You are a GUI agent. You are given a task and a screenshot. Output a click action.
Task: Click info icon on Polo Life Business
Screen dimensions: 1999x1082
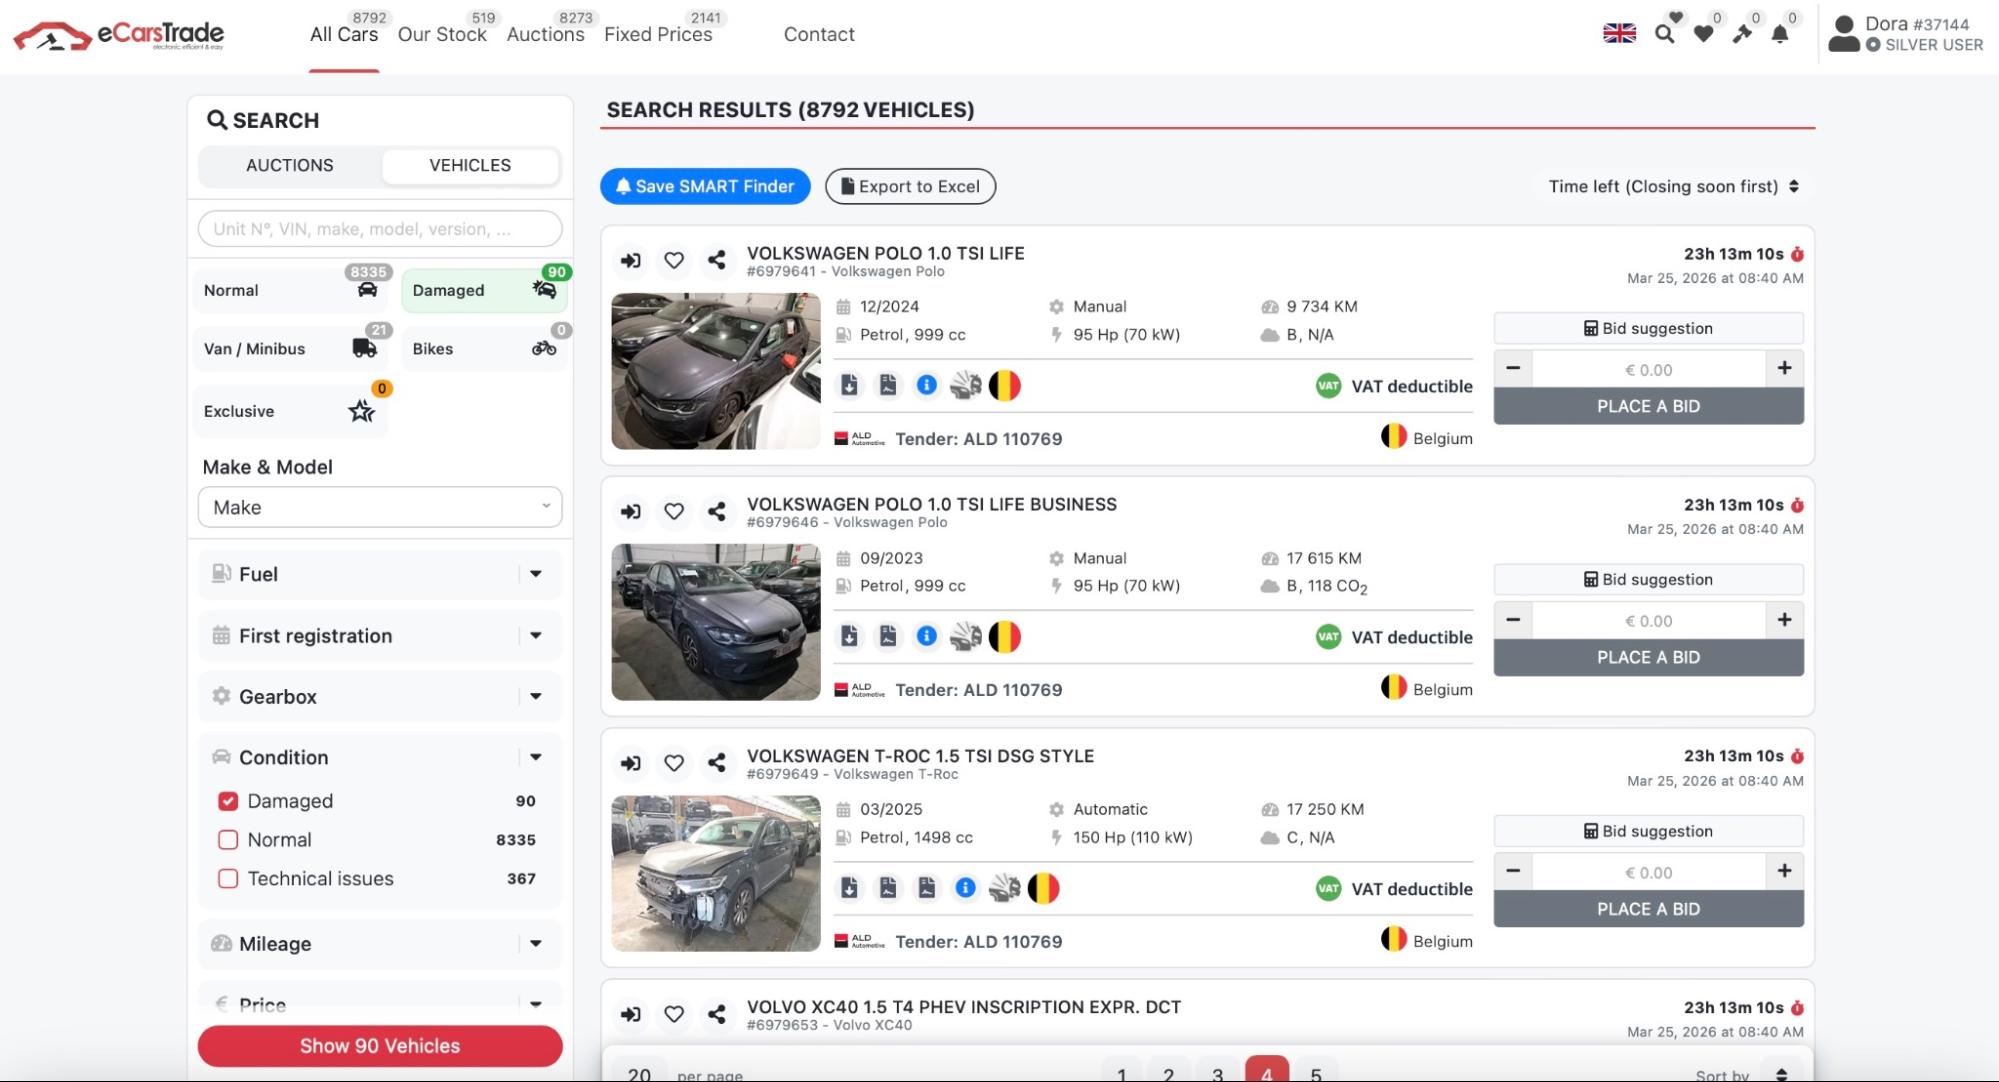click(x=927, y=636)
